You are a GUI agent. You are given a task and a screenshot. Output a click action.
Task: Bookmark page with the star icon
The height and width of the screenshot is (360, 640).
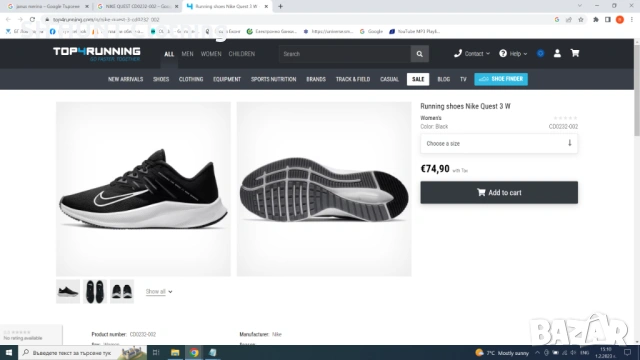[580, 19]
